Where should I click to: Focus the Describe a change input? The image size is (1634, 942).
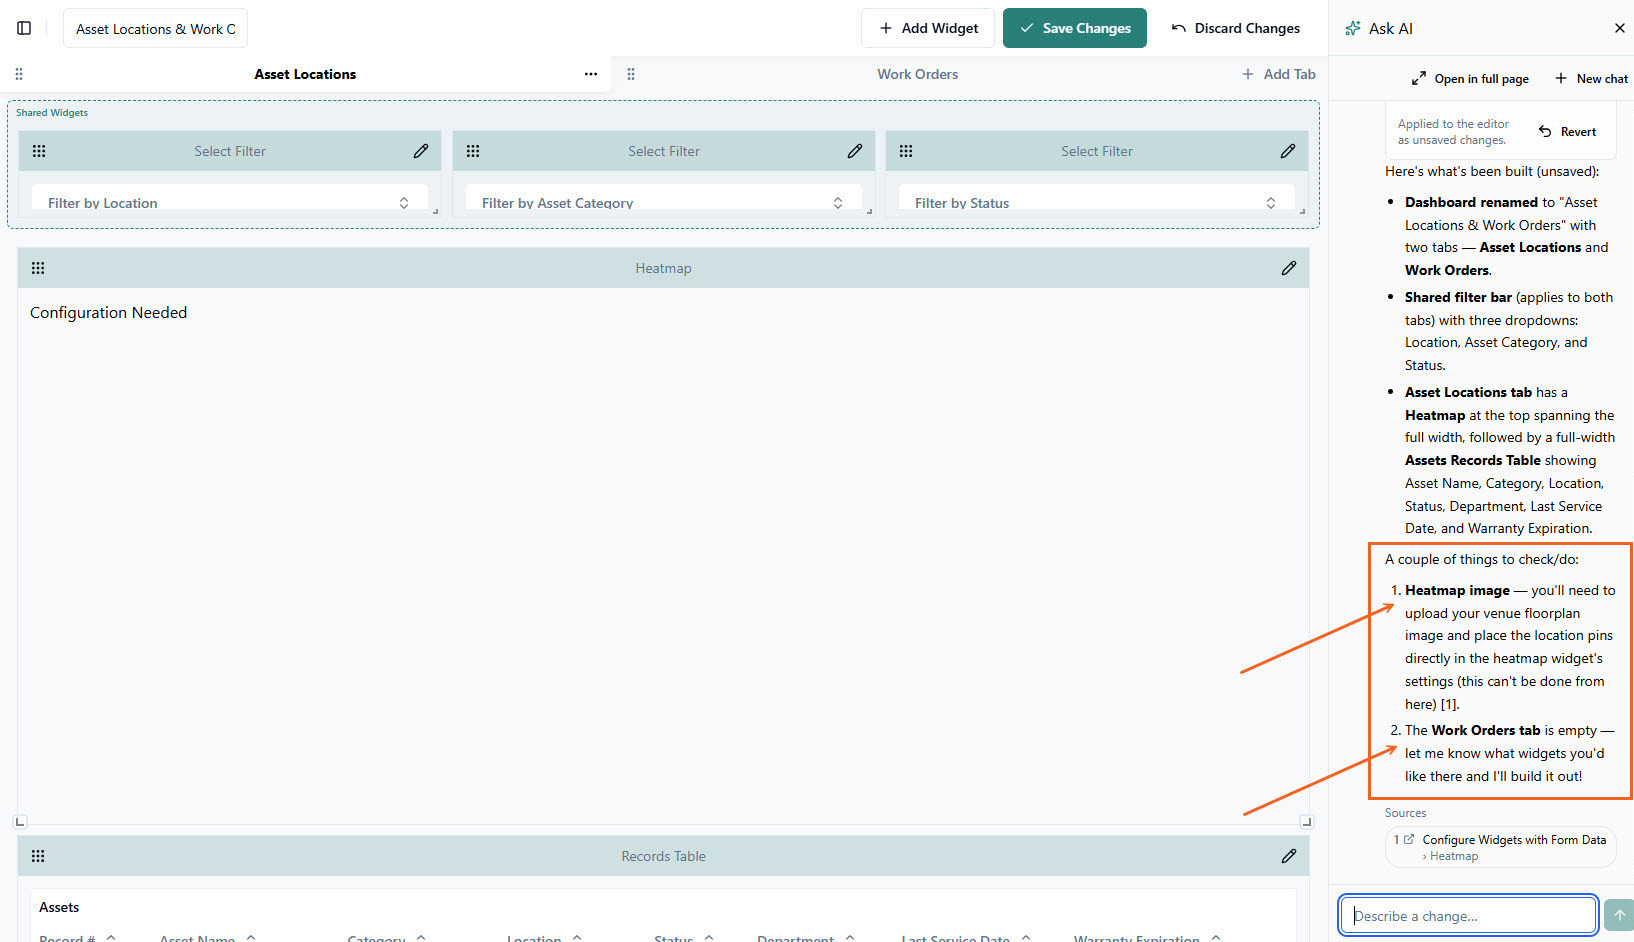click(x=1467, y=915)
